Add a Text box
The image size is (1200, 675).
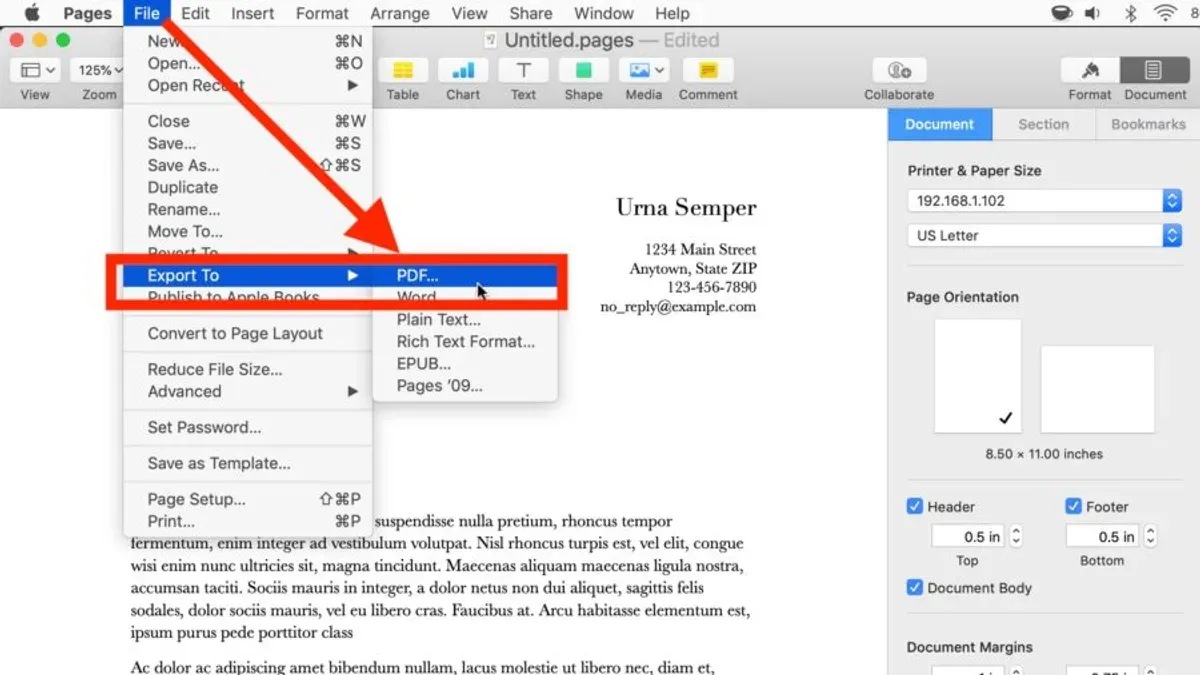pos(523,70)
